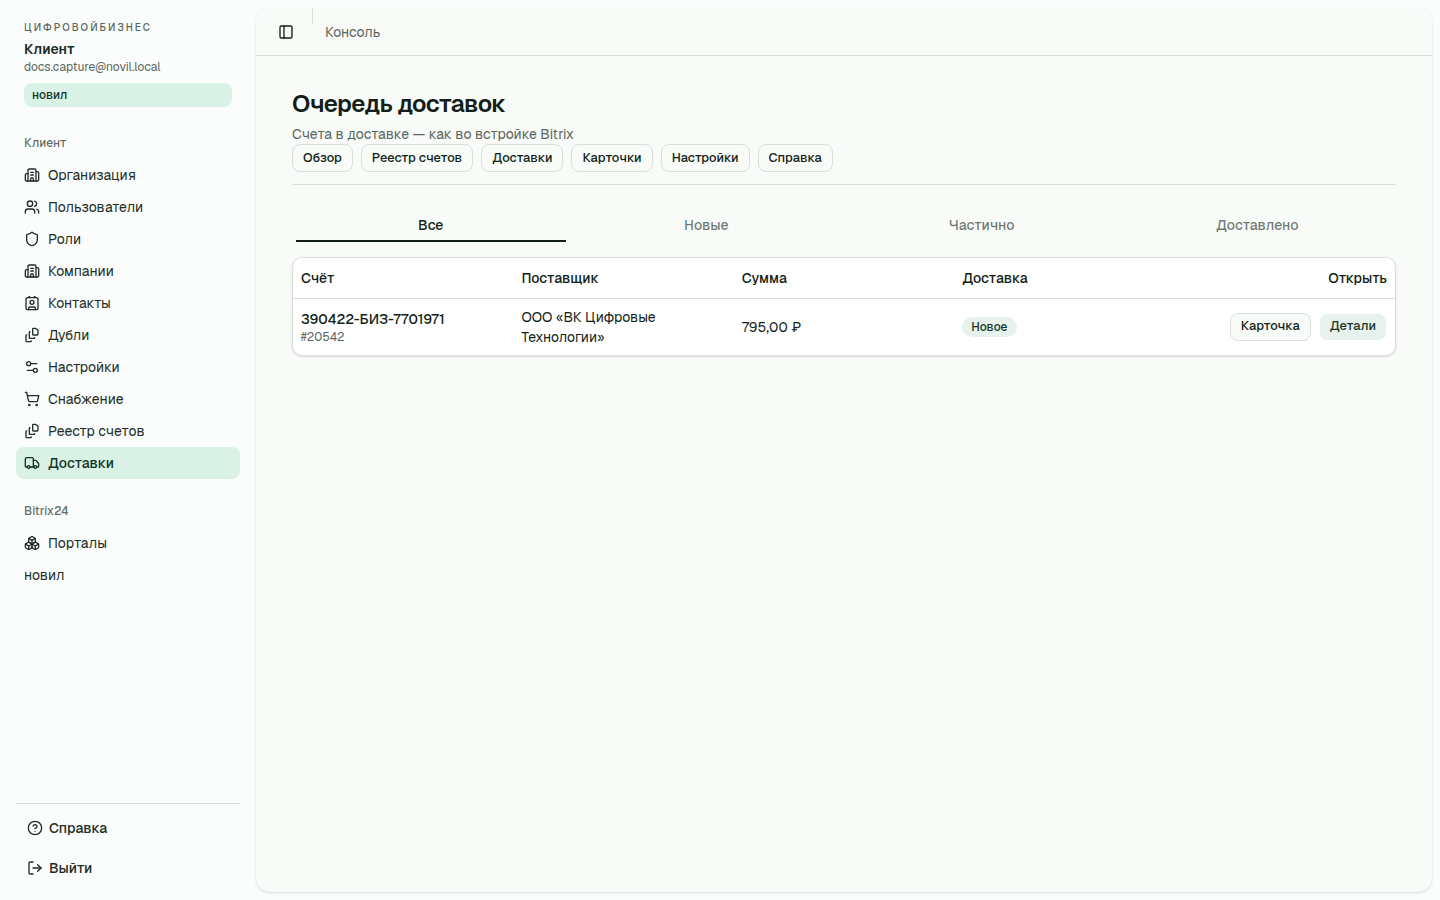This screenshot has height=900, width=1440.
Task: Click the Новое delivery status badge
Action: [x=989, y=327]
